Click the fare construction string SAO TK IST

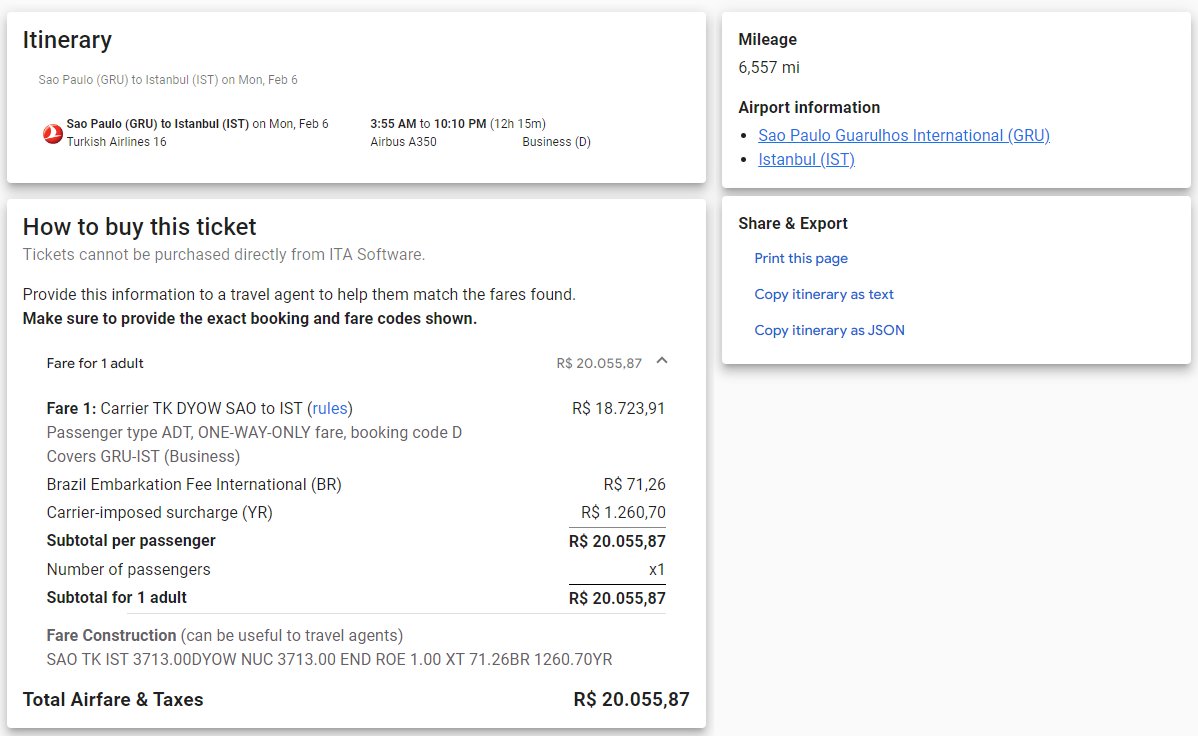329,659
